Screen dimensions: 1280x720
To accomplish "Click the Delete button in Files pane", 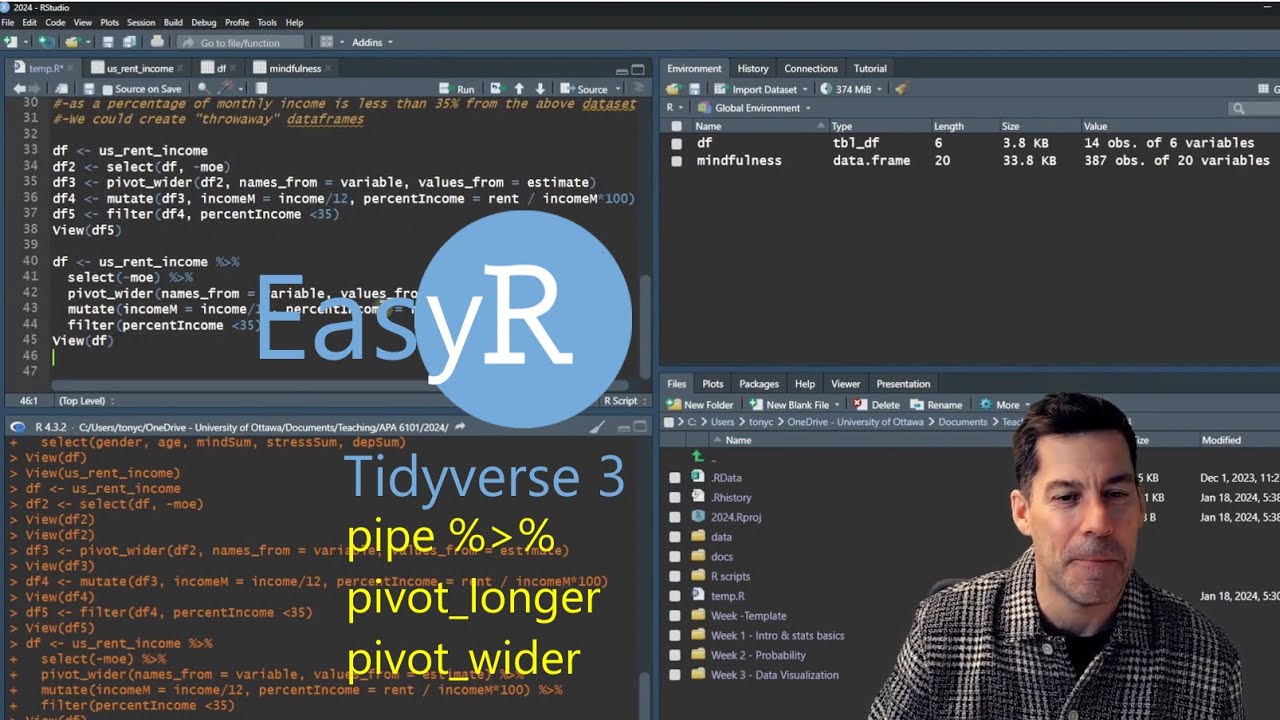I will tap(877, 405).
